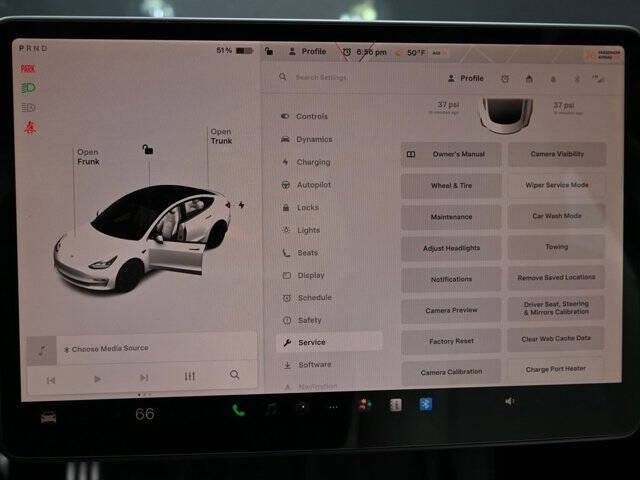
Task: Click the Search Settings field
Action: [x=321, y=77]
